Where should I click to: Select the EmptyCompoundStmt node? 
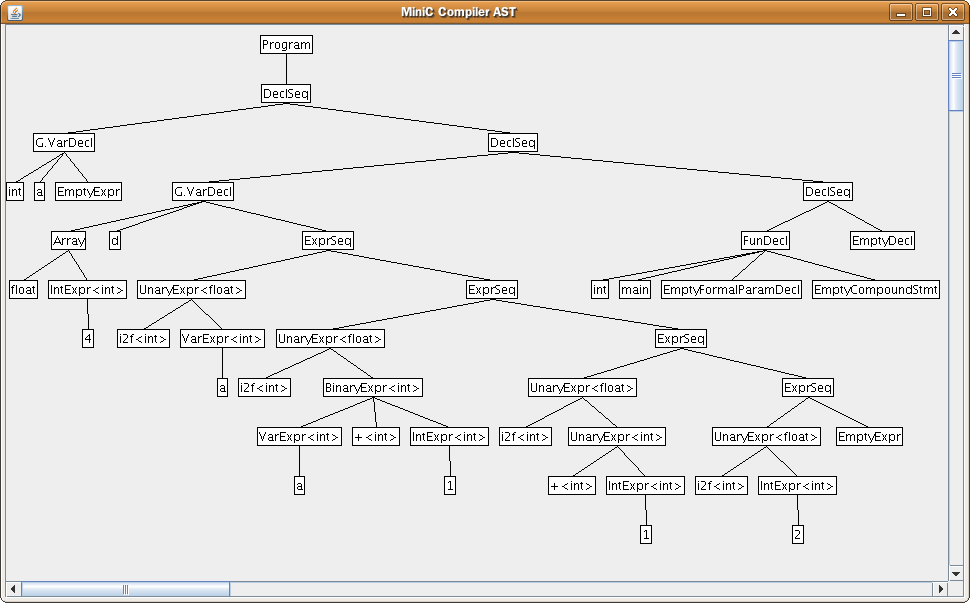(x=875, y=290)
